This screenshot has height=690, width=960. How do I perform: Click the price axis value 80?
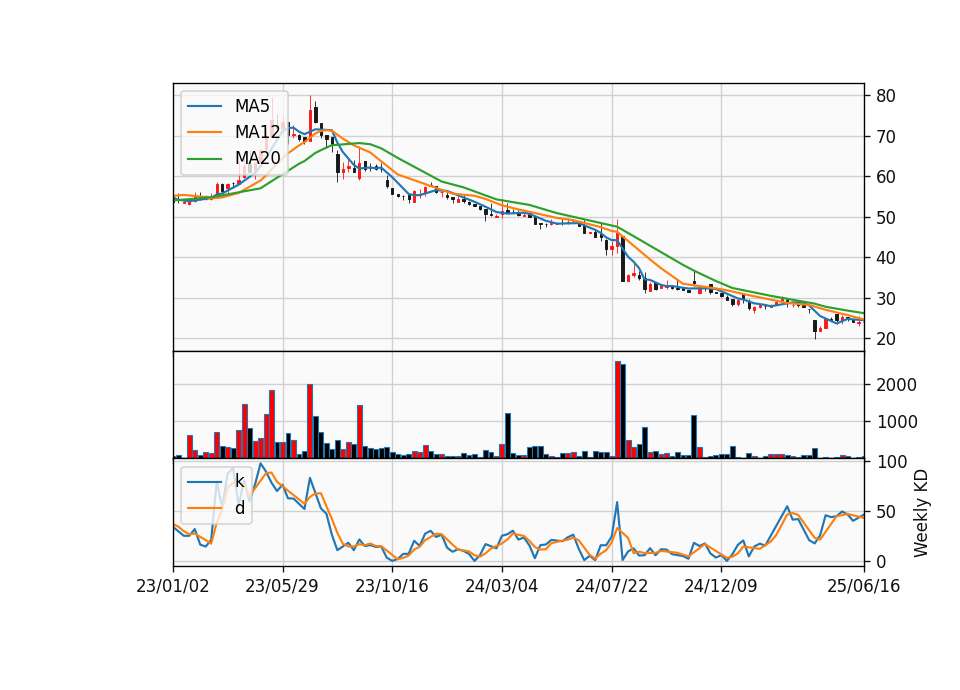[885, 96]
